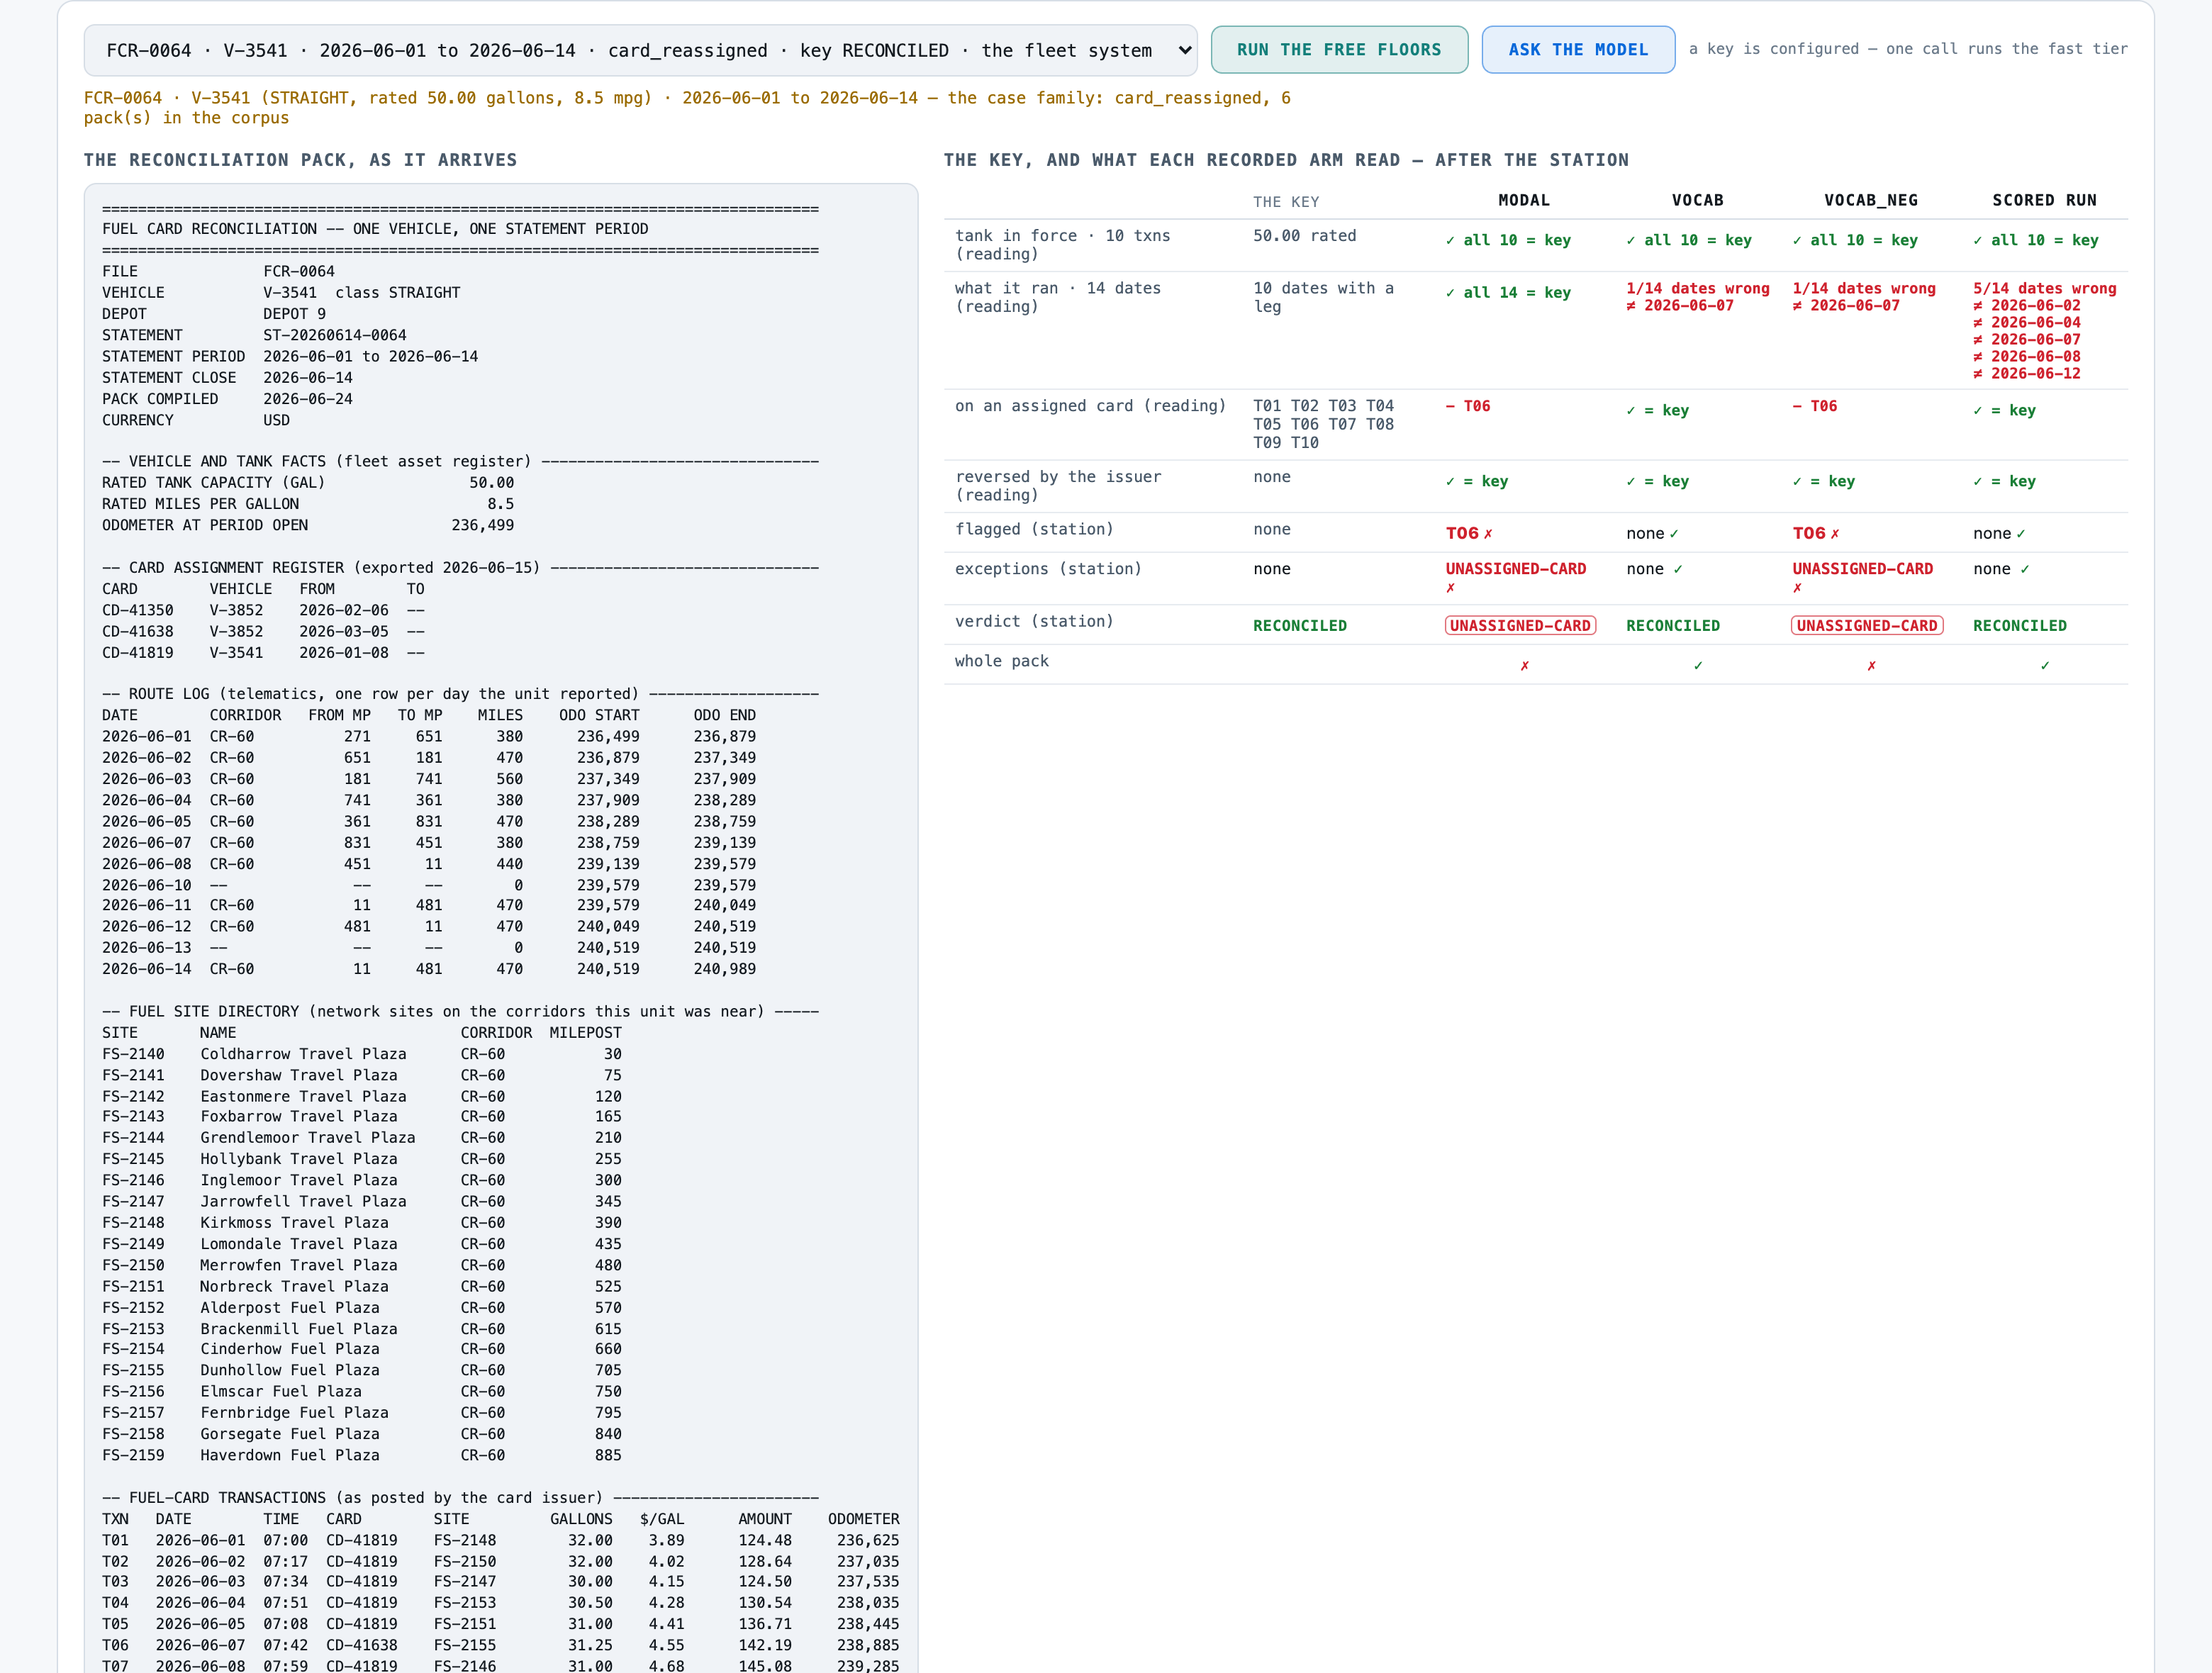This screenshot has width=2212, height=1673.
Task: Click the 'FUEL SITE DIRECTORY' section heading
Action: pos(460,1012)
